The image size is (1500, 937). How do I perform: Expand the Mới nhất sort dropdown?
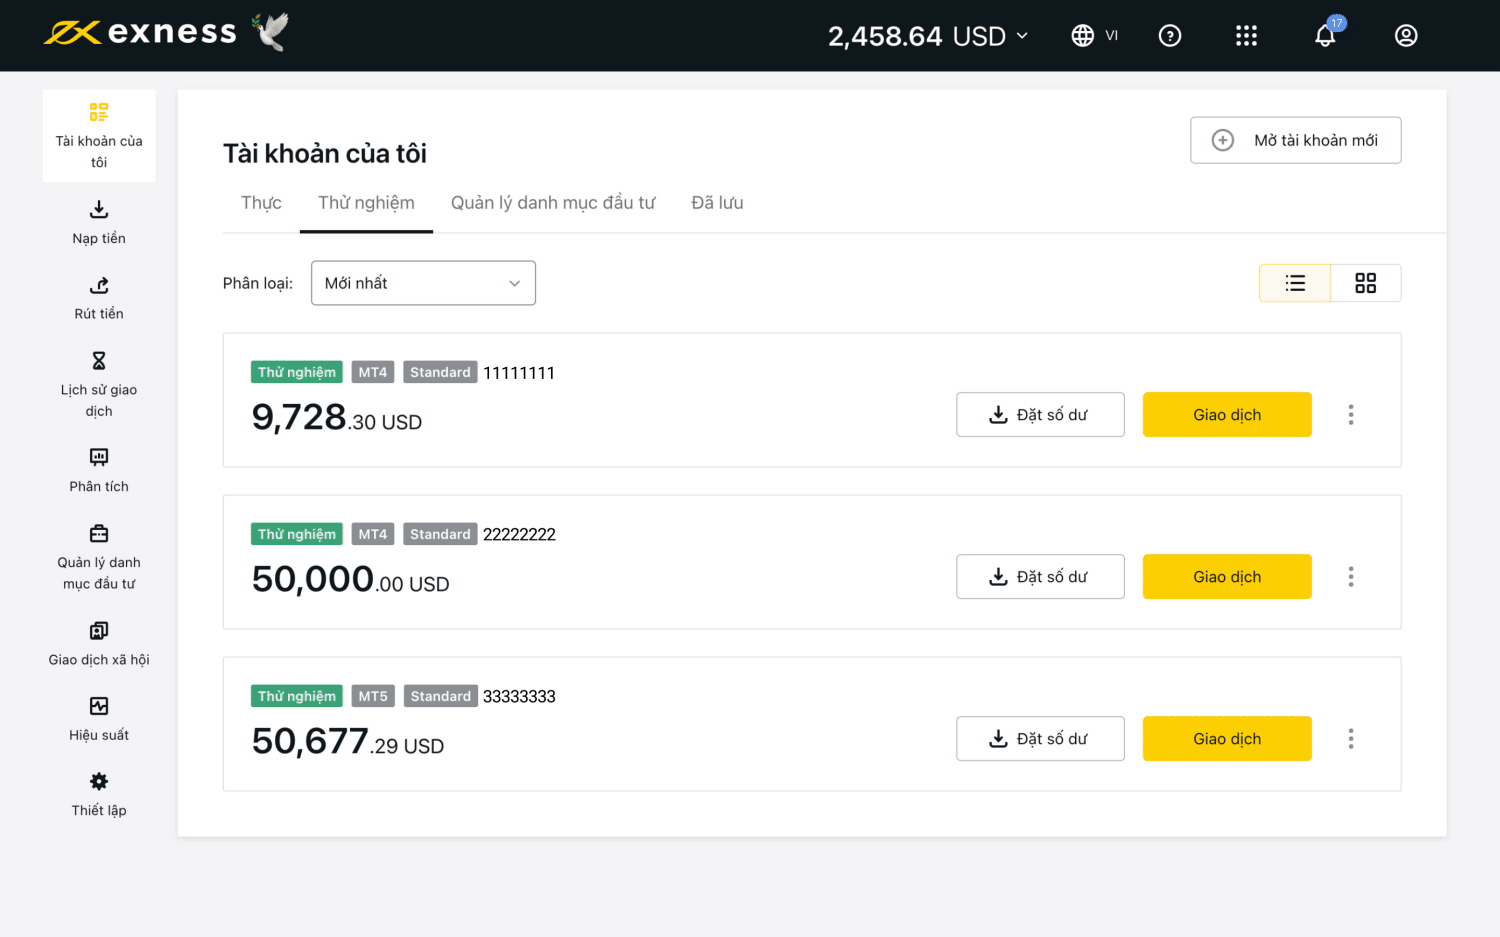pyautogui.click(x=423, y=283)
